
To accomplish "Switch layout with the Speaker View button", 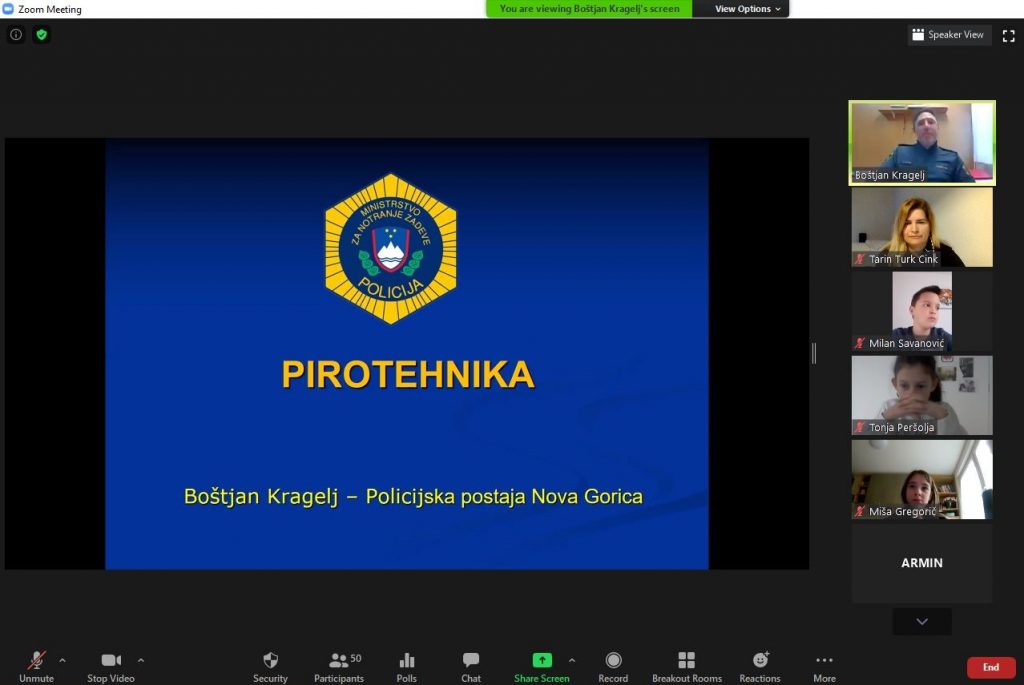I will coord(948,35).
